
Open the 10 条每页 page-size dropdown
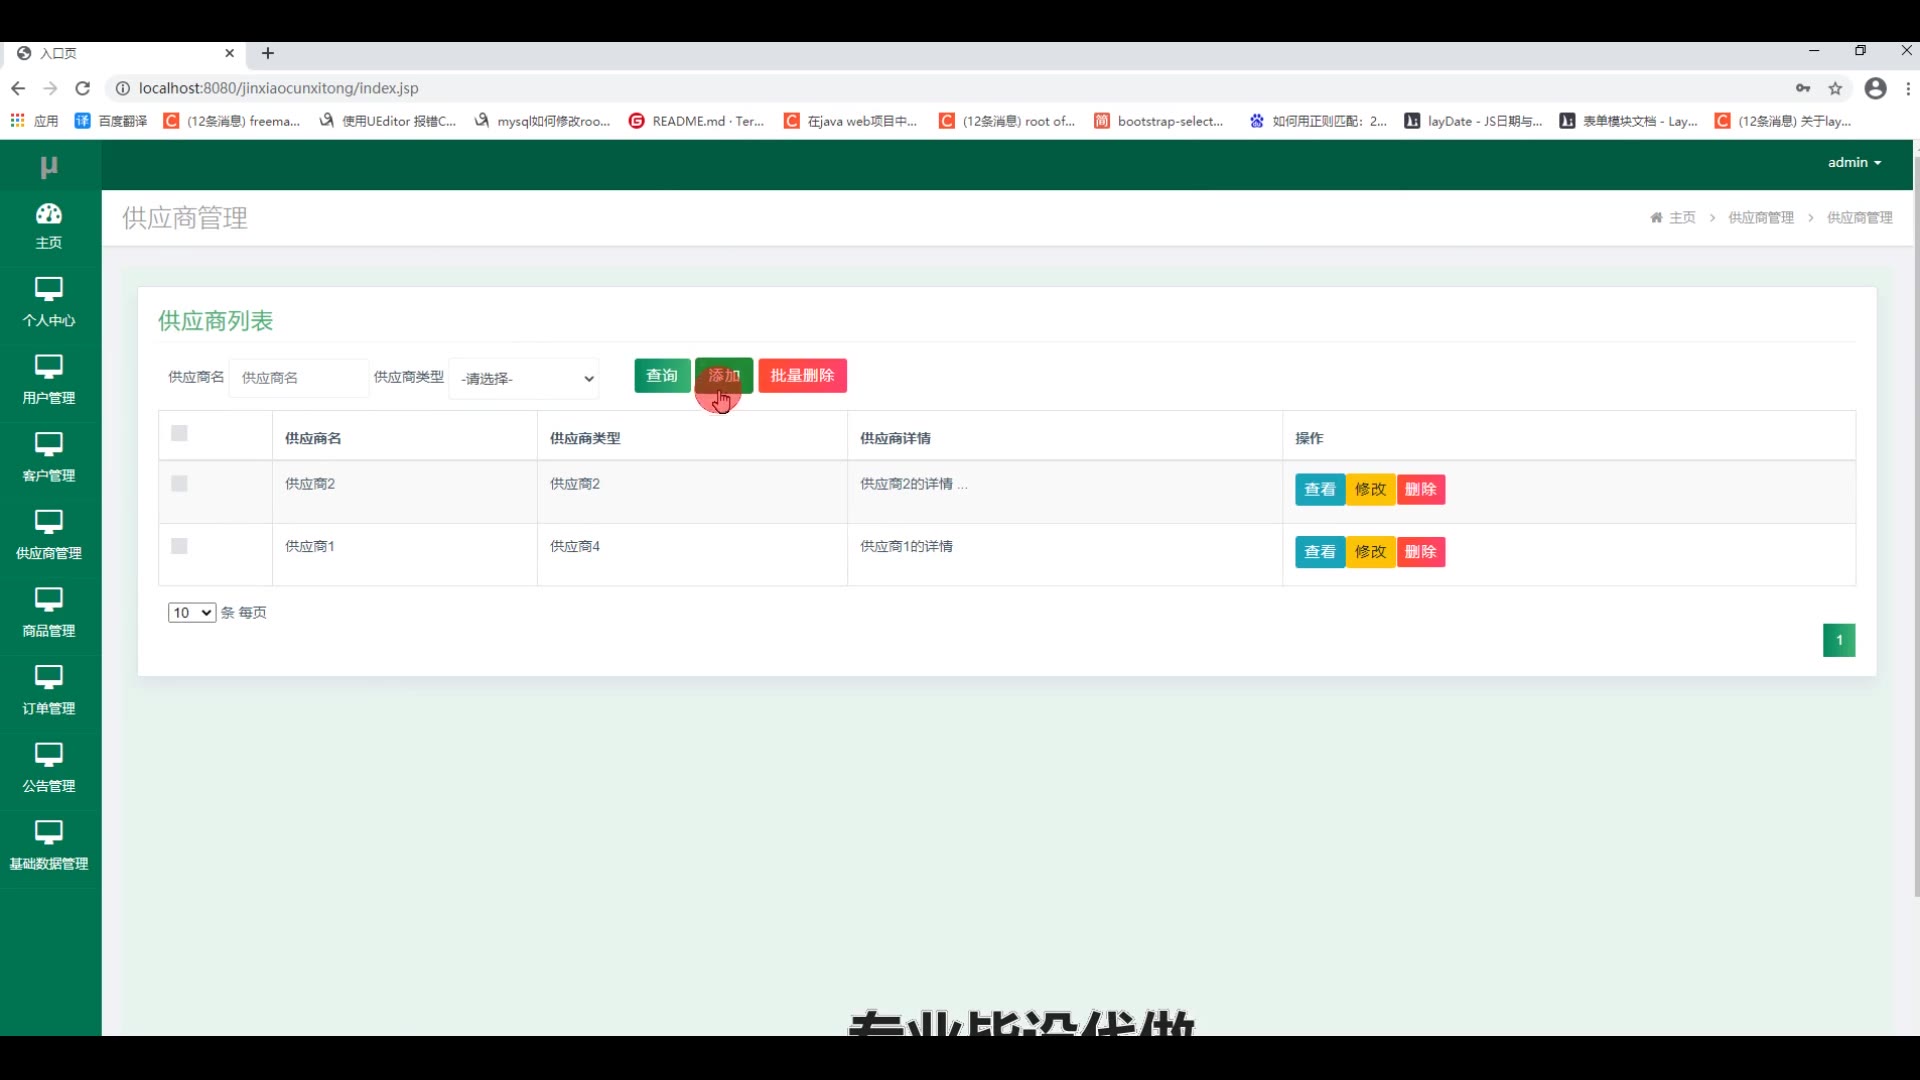pyautogui.click(x=192, y=612)
